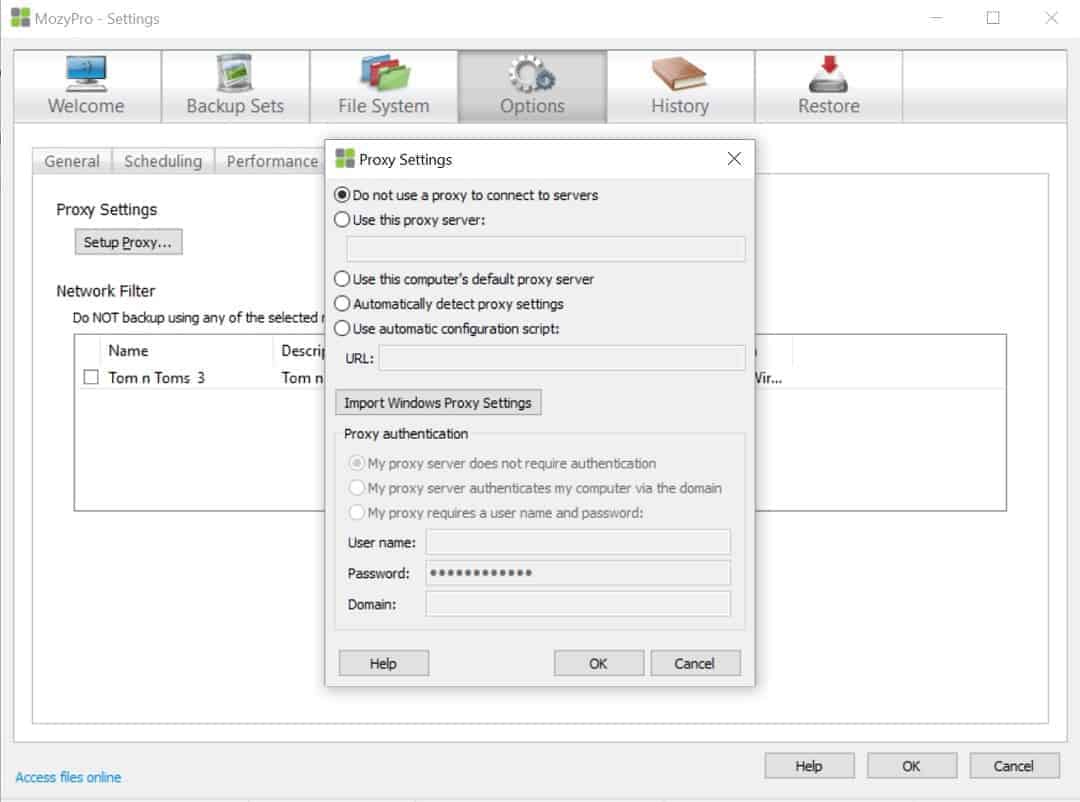
Task: Minimize the MozyPro Settings window
Action: pyautogui.click(x=935, y=18)
